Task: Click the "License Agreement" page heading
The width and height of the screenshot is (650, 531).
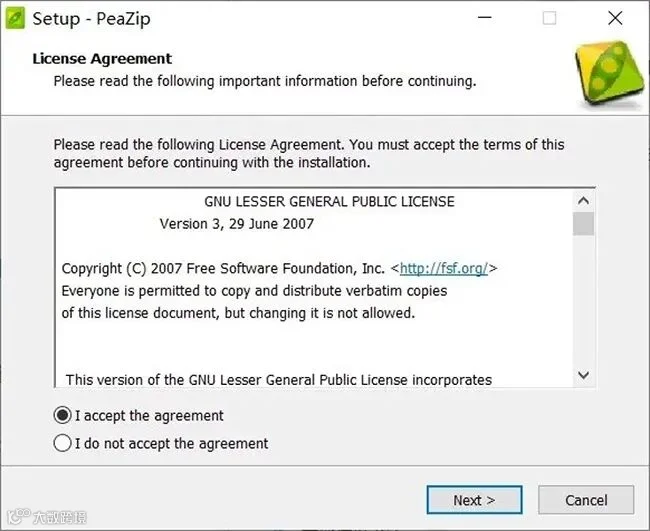Action: click(102, 59)
